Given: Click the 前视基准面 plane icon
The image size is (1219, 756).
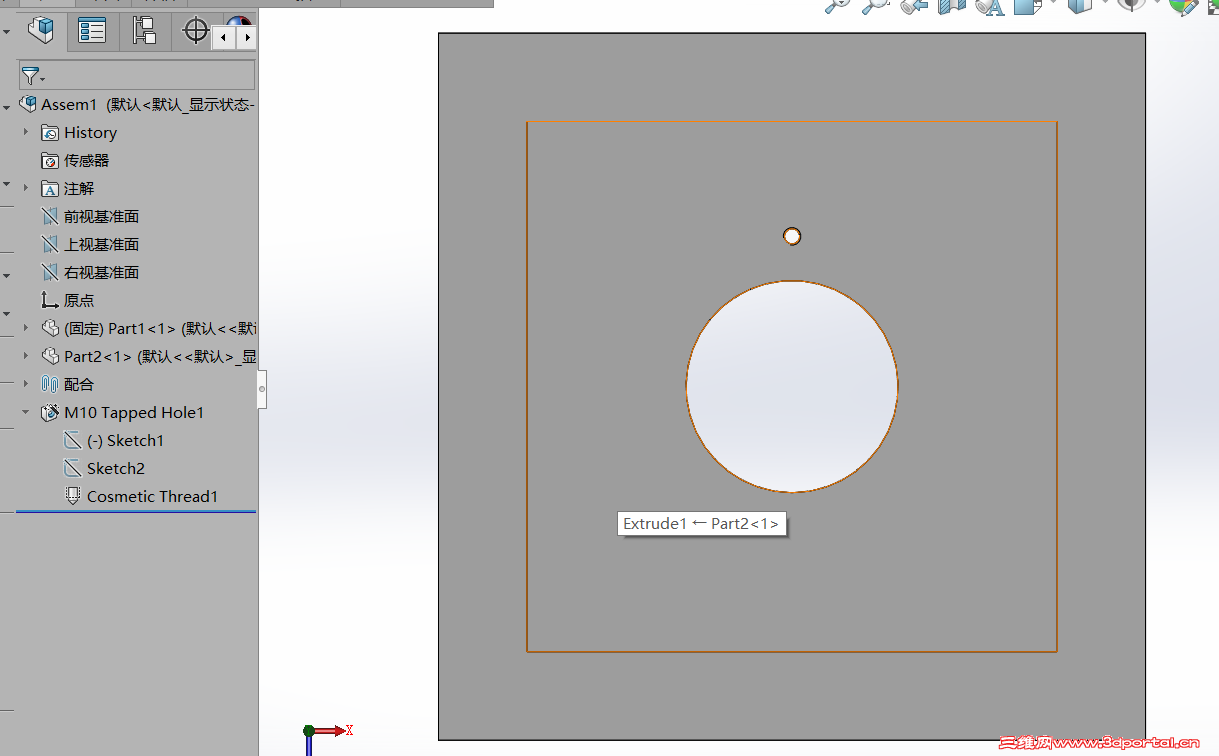Looking at the screenshot, I should coord(50,217).
